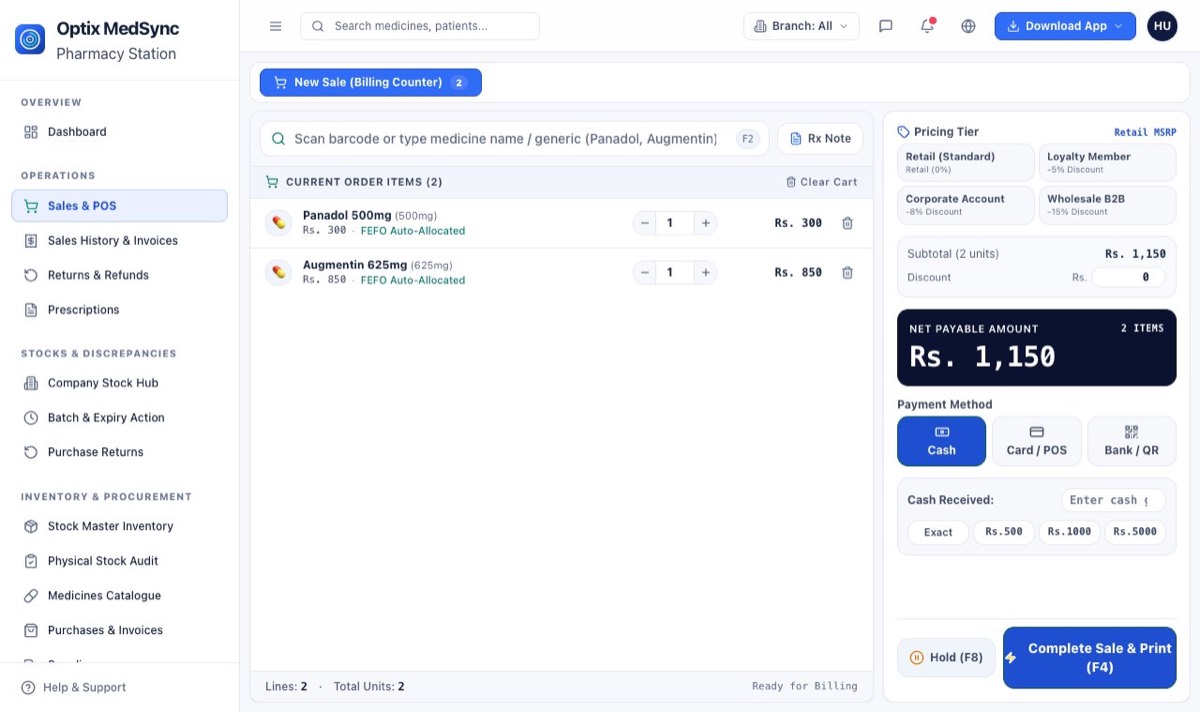This screenshot has height=712, width=1200.
Task: Open Company Stock Hub
Action: [x=119, y=383]
